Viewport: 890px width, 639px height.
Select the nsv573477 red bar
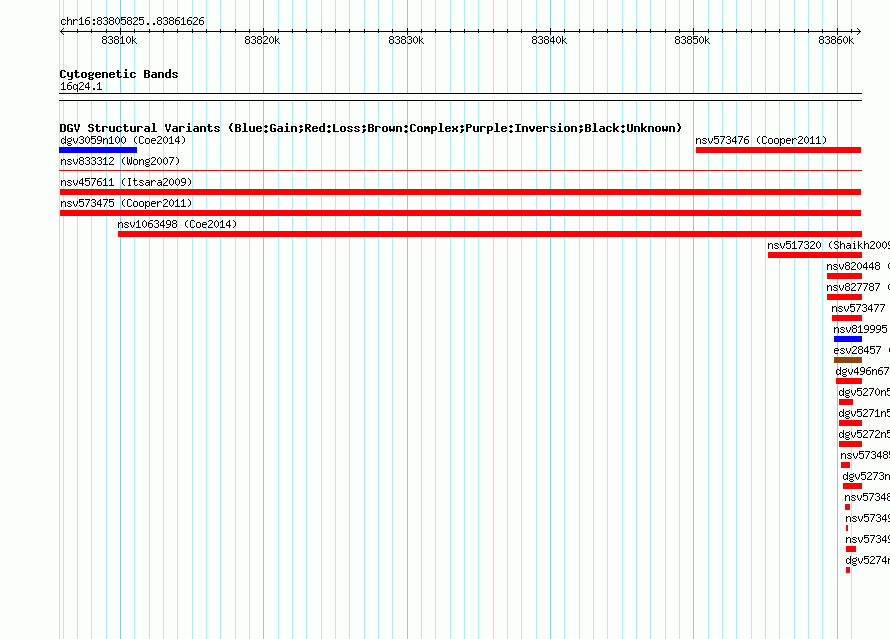[x=847, y=318]
